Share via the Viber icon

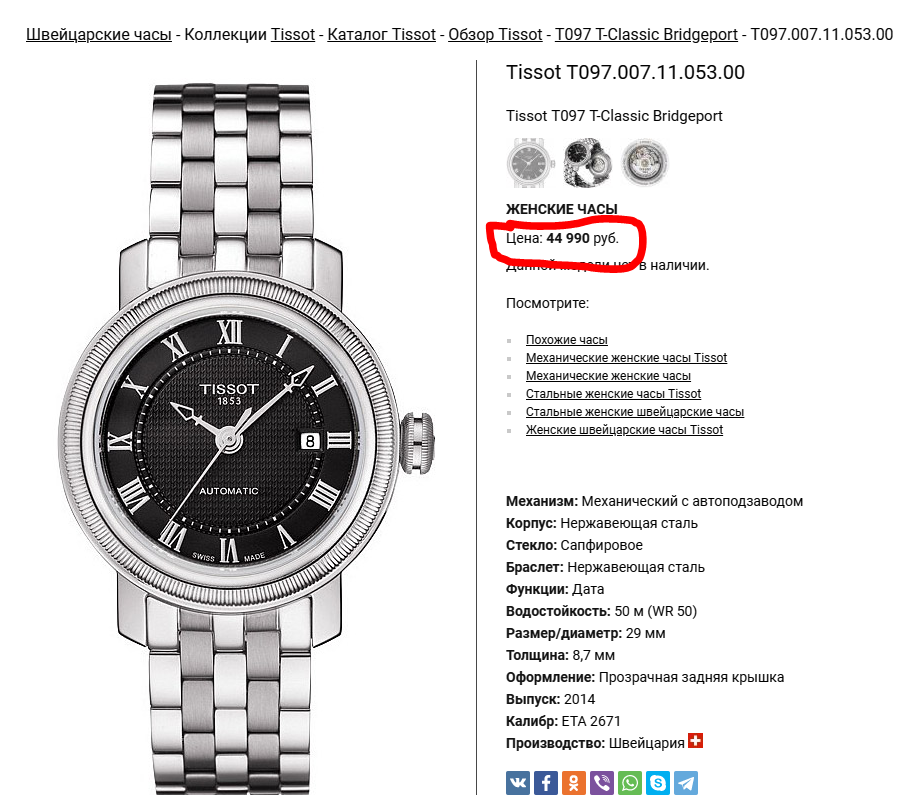point(602,783)
